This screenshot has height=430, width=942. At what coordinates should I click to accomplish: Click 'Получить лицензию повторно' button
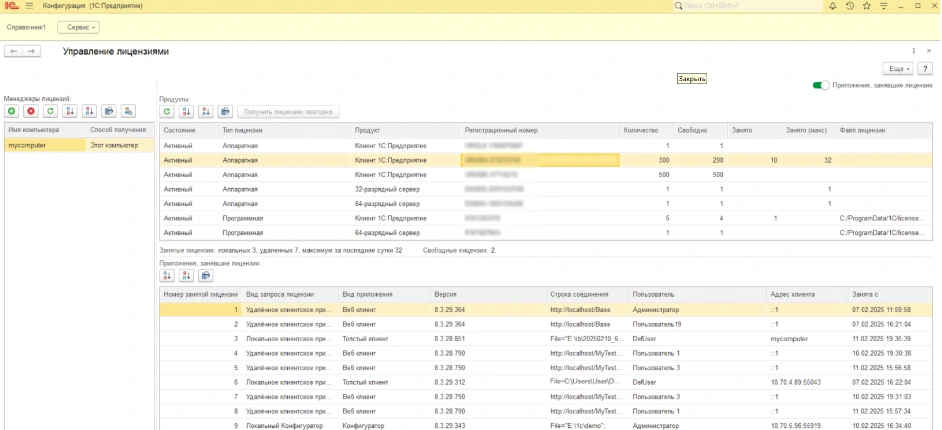coord(289,112)
